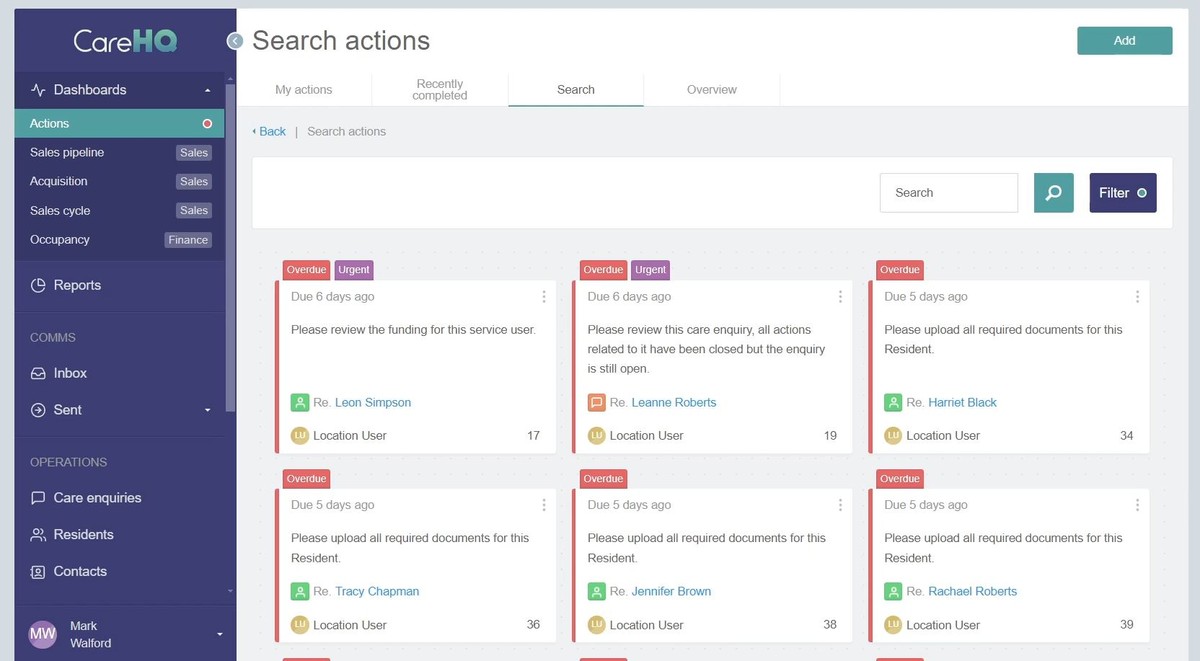Click the Location User avatar on Jennifer Brown's card
This screenshot has height=661, width=1200.
[x=595, y=624]
